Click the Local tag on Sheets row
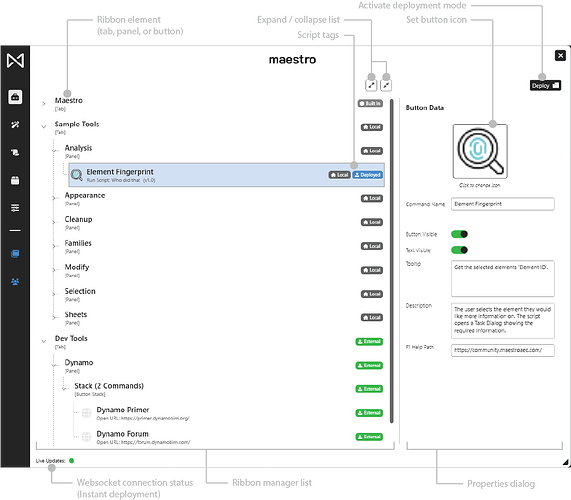571x500 pixels. tap(372, 318)
